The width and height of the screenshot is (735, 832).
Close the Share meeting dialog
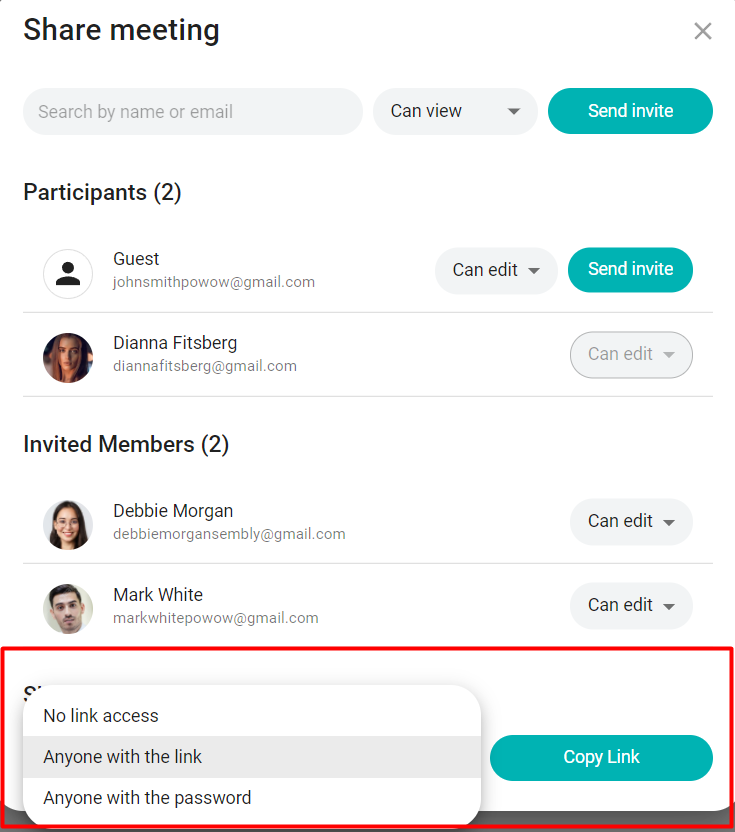coord(703,31)
